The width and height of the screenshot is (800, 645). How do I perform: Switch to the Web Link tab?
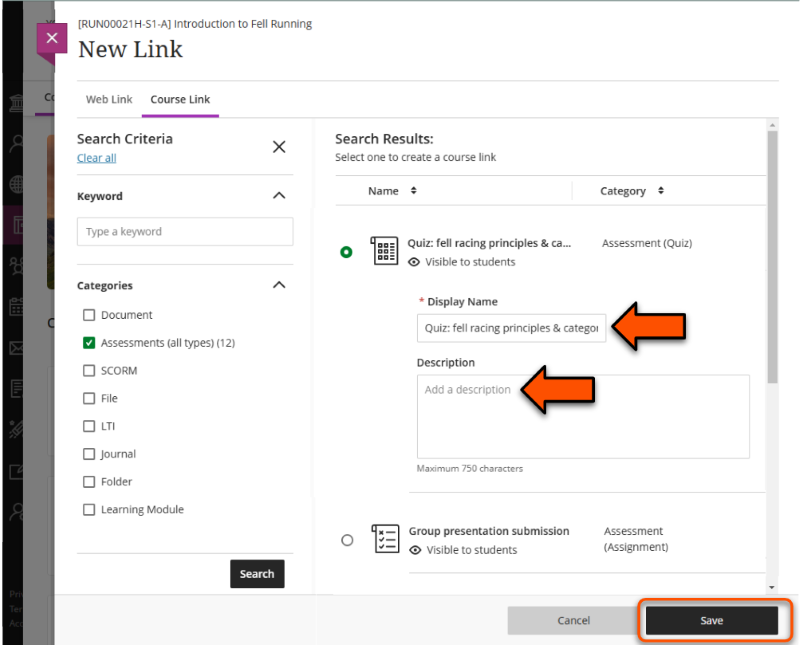pos(109,100)
